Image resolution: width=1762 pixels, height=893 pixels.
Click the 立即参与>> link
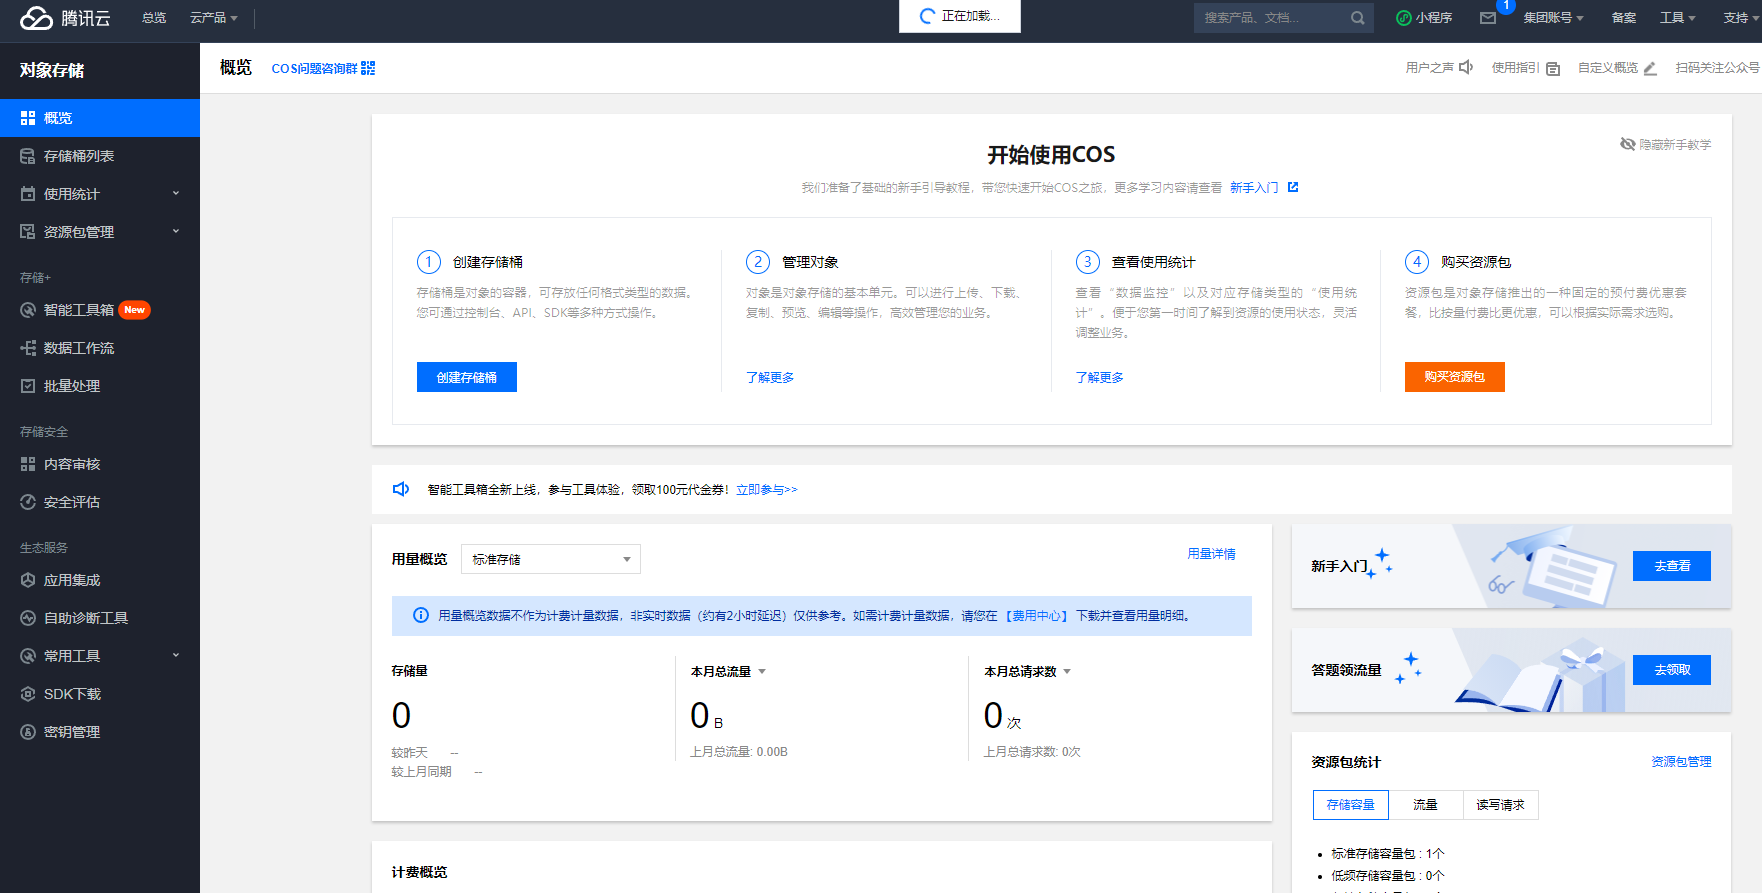[767, 489]
